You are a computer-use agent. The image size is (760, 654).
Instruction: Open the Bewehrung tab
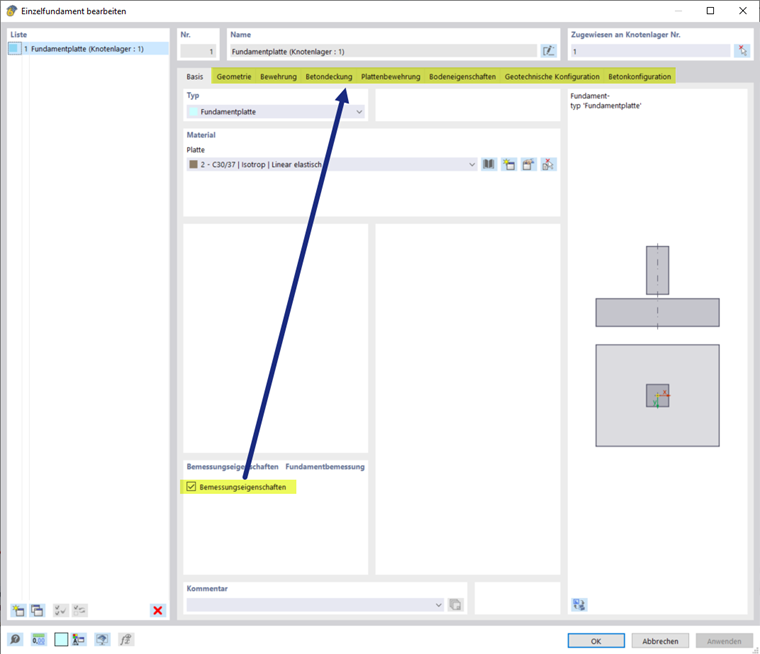278,77
